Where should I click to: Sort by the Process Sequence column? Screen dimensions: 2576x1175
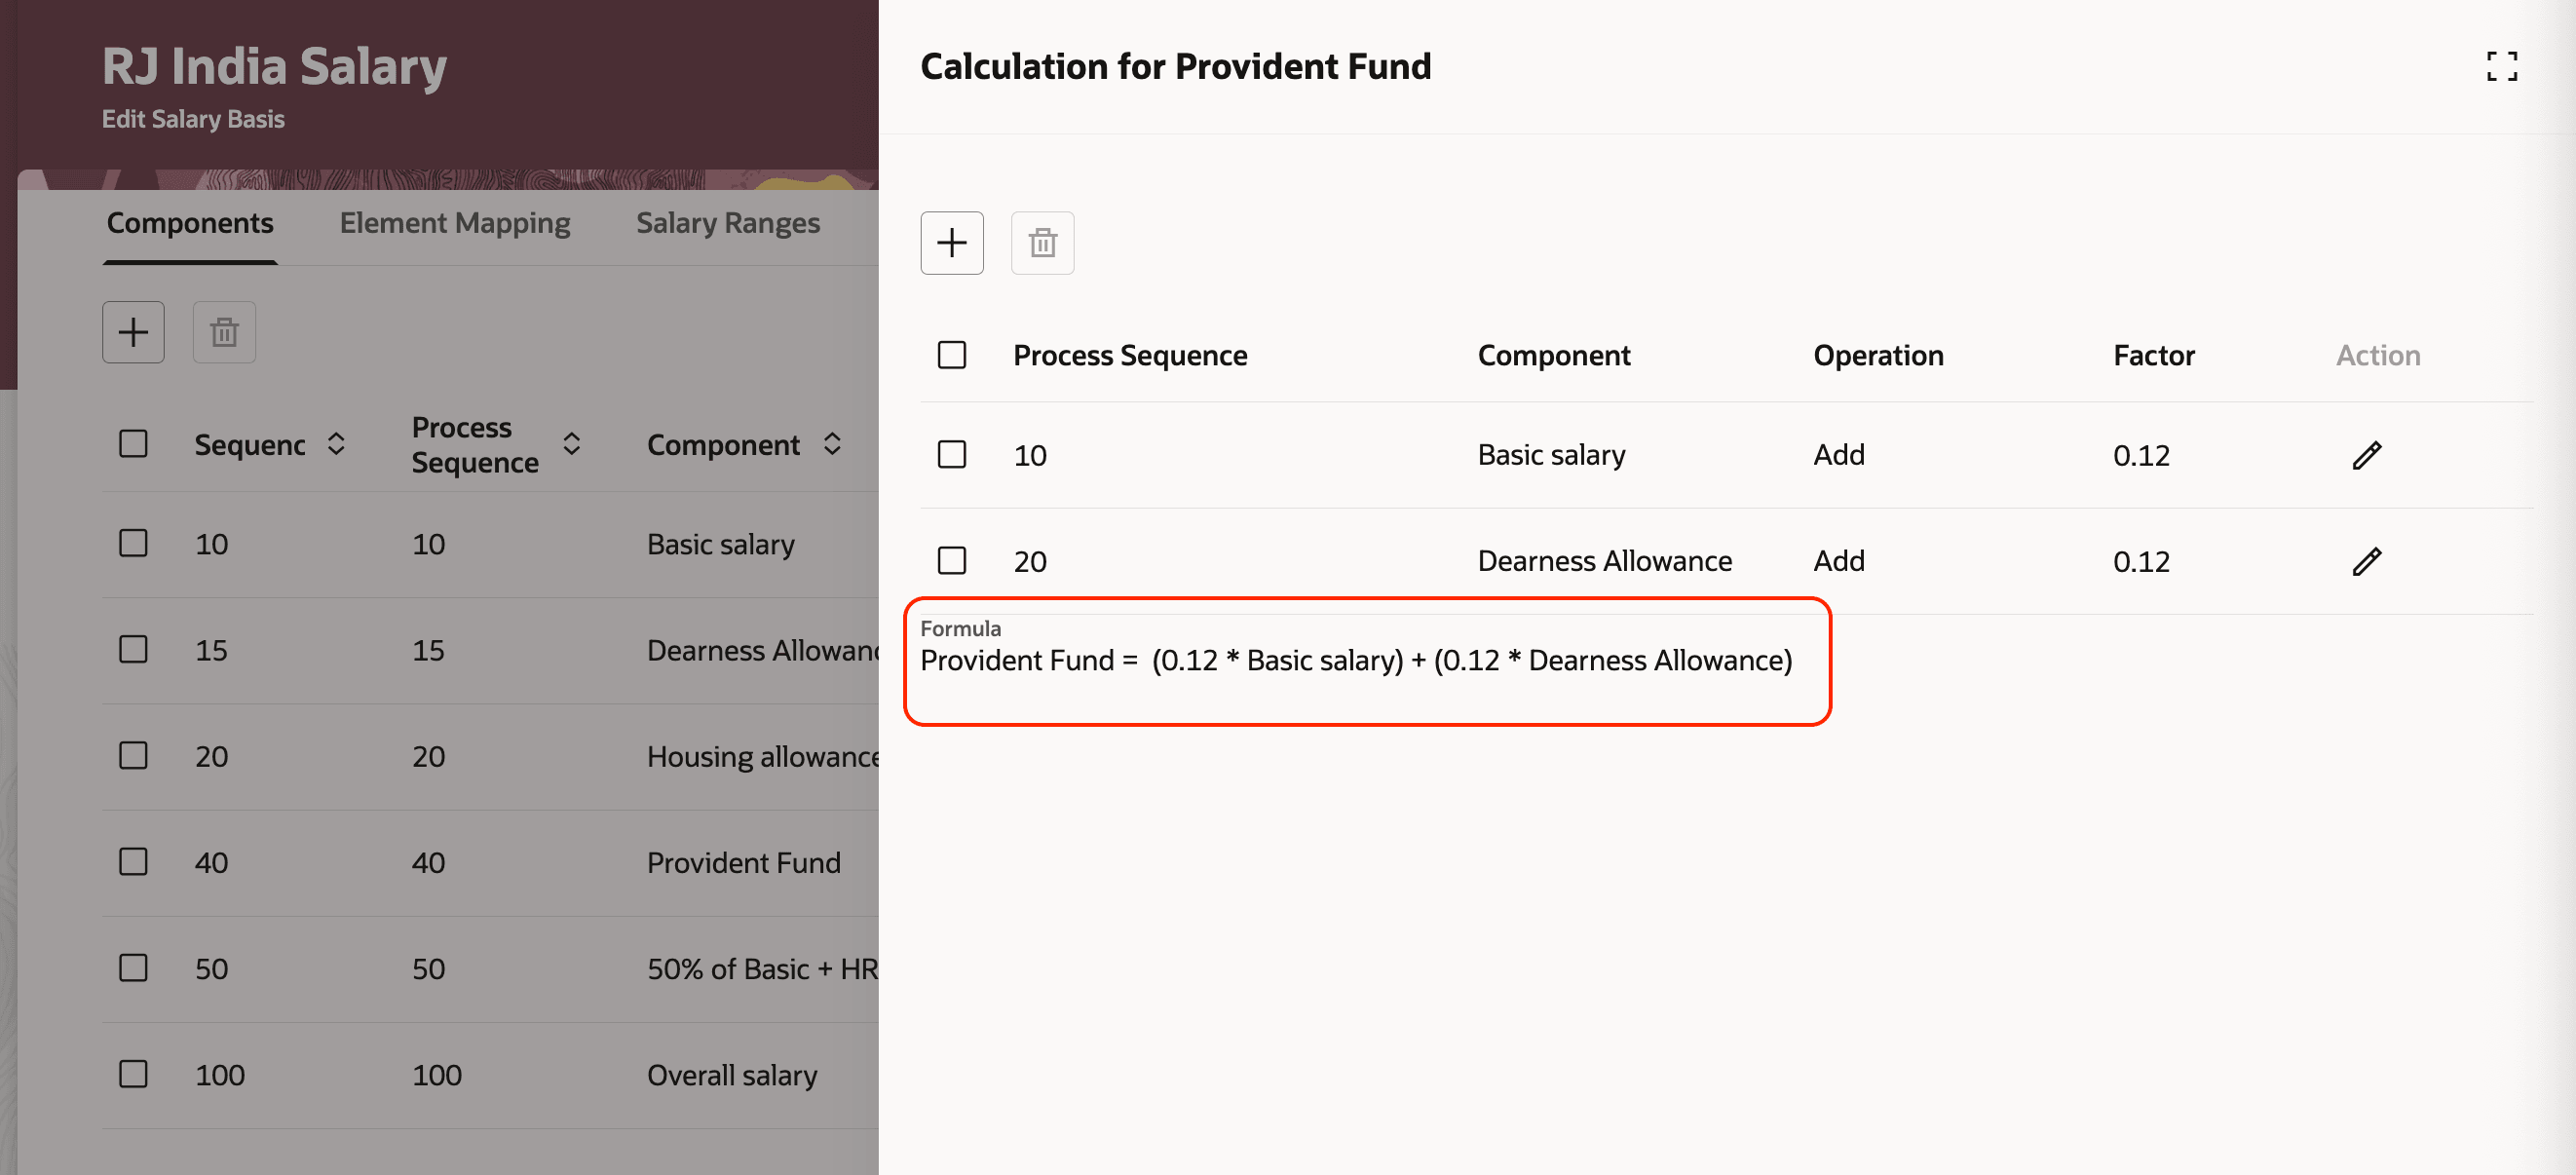click(572, 444)
